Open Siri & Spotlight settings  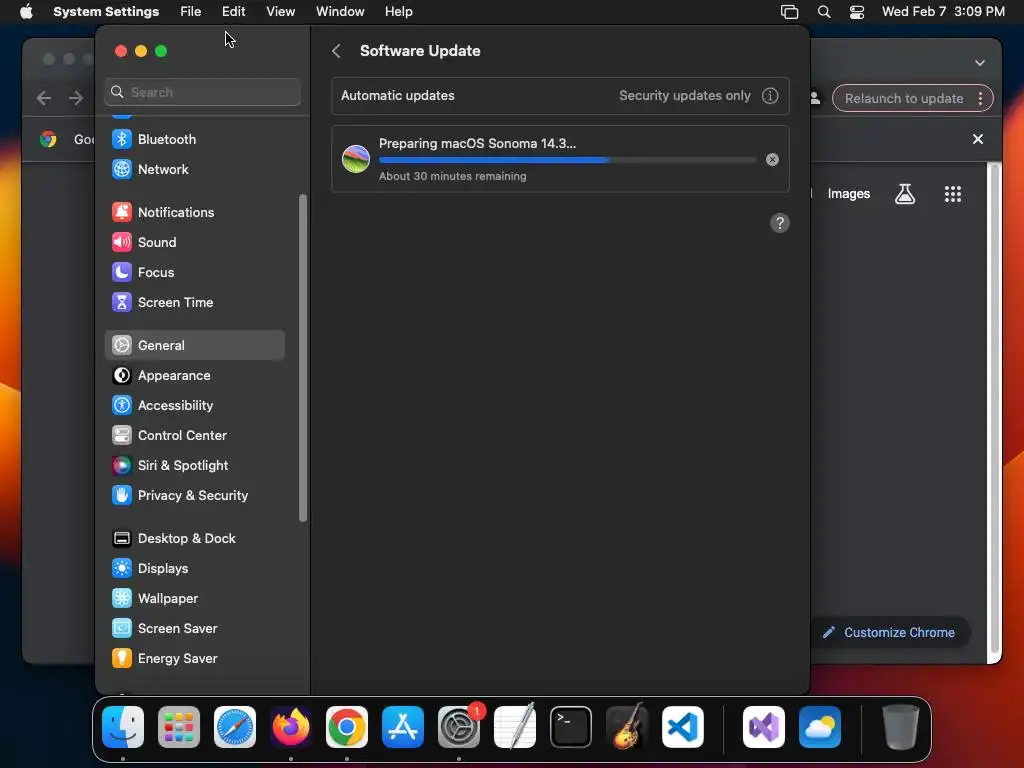point(195,466)
